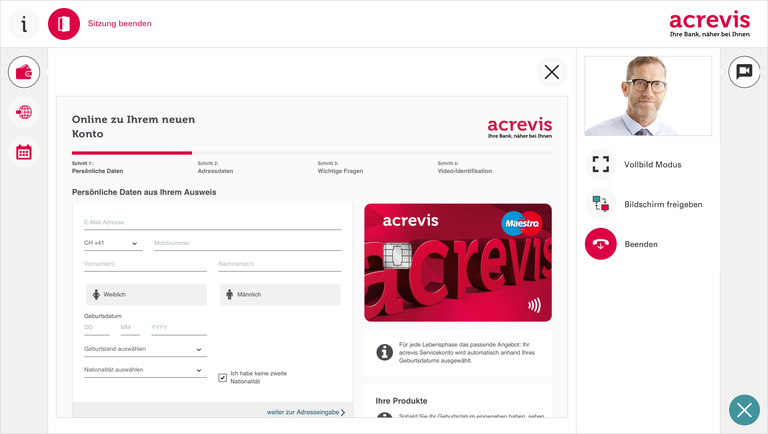Click weiter zur Adresseingabe link
Image resolution: width=768 pixels, height=434 pixels.
coord(306,412)
